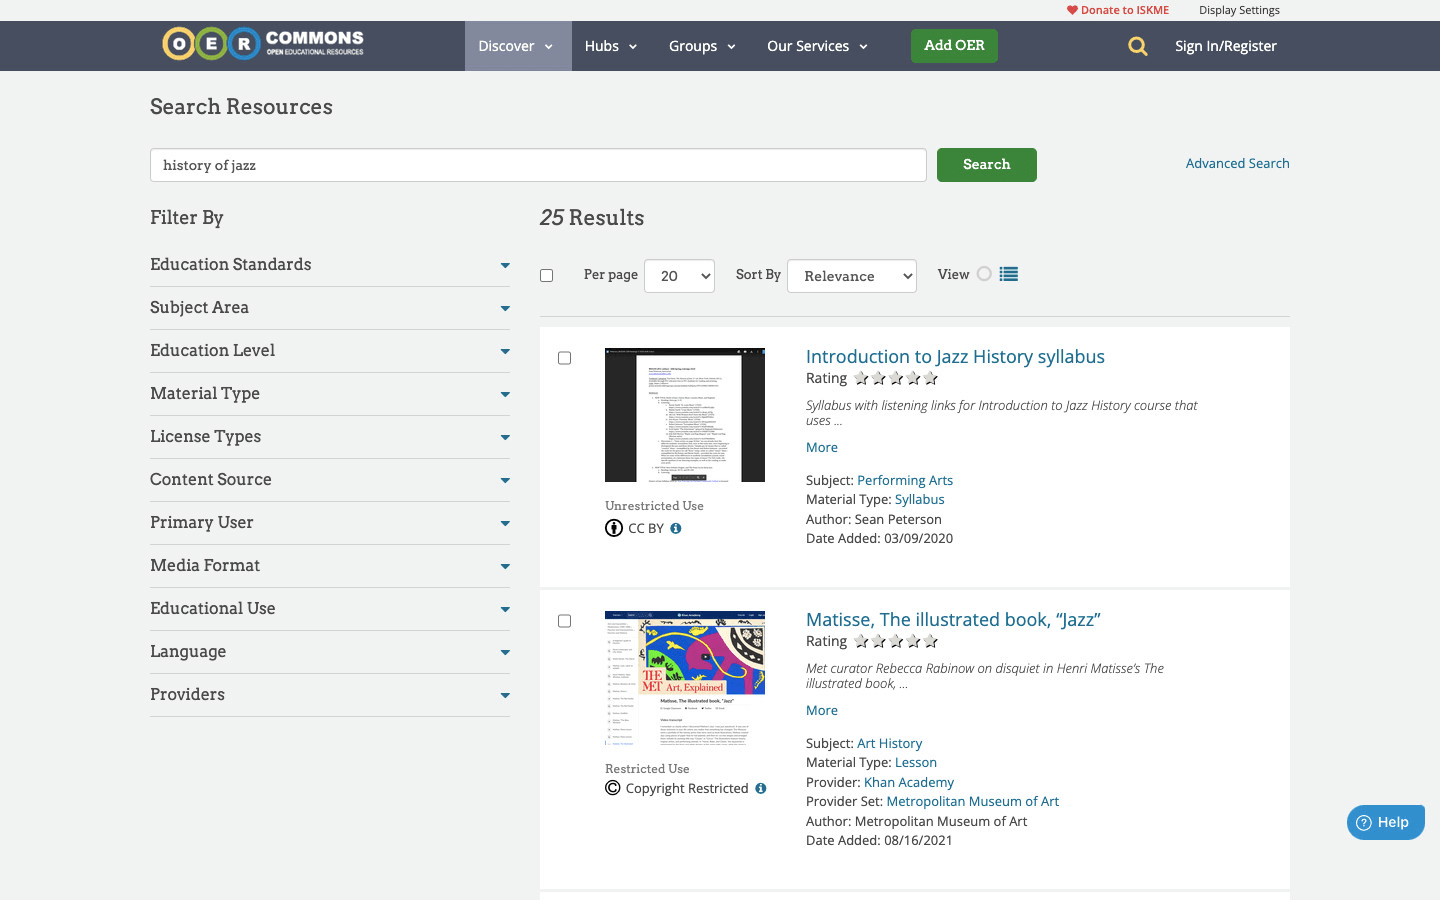Open the Sort By Relevance dropdown
Viewport: 1440px width, 900px height.
tap(851, 276)
